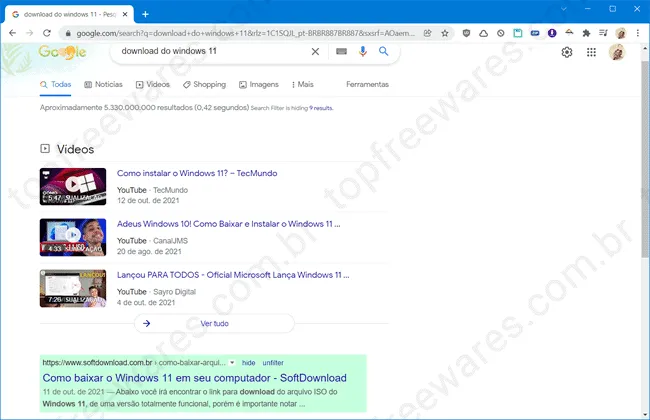Click the softdownload.com.br result URL text

pyautogui.click(x=134, y=363)
